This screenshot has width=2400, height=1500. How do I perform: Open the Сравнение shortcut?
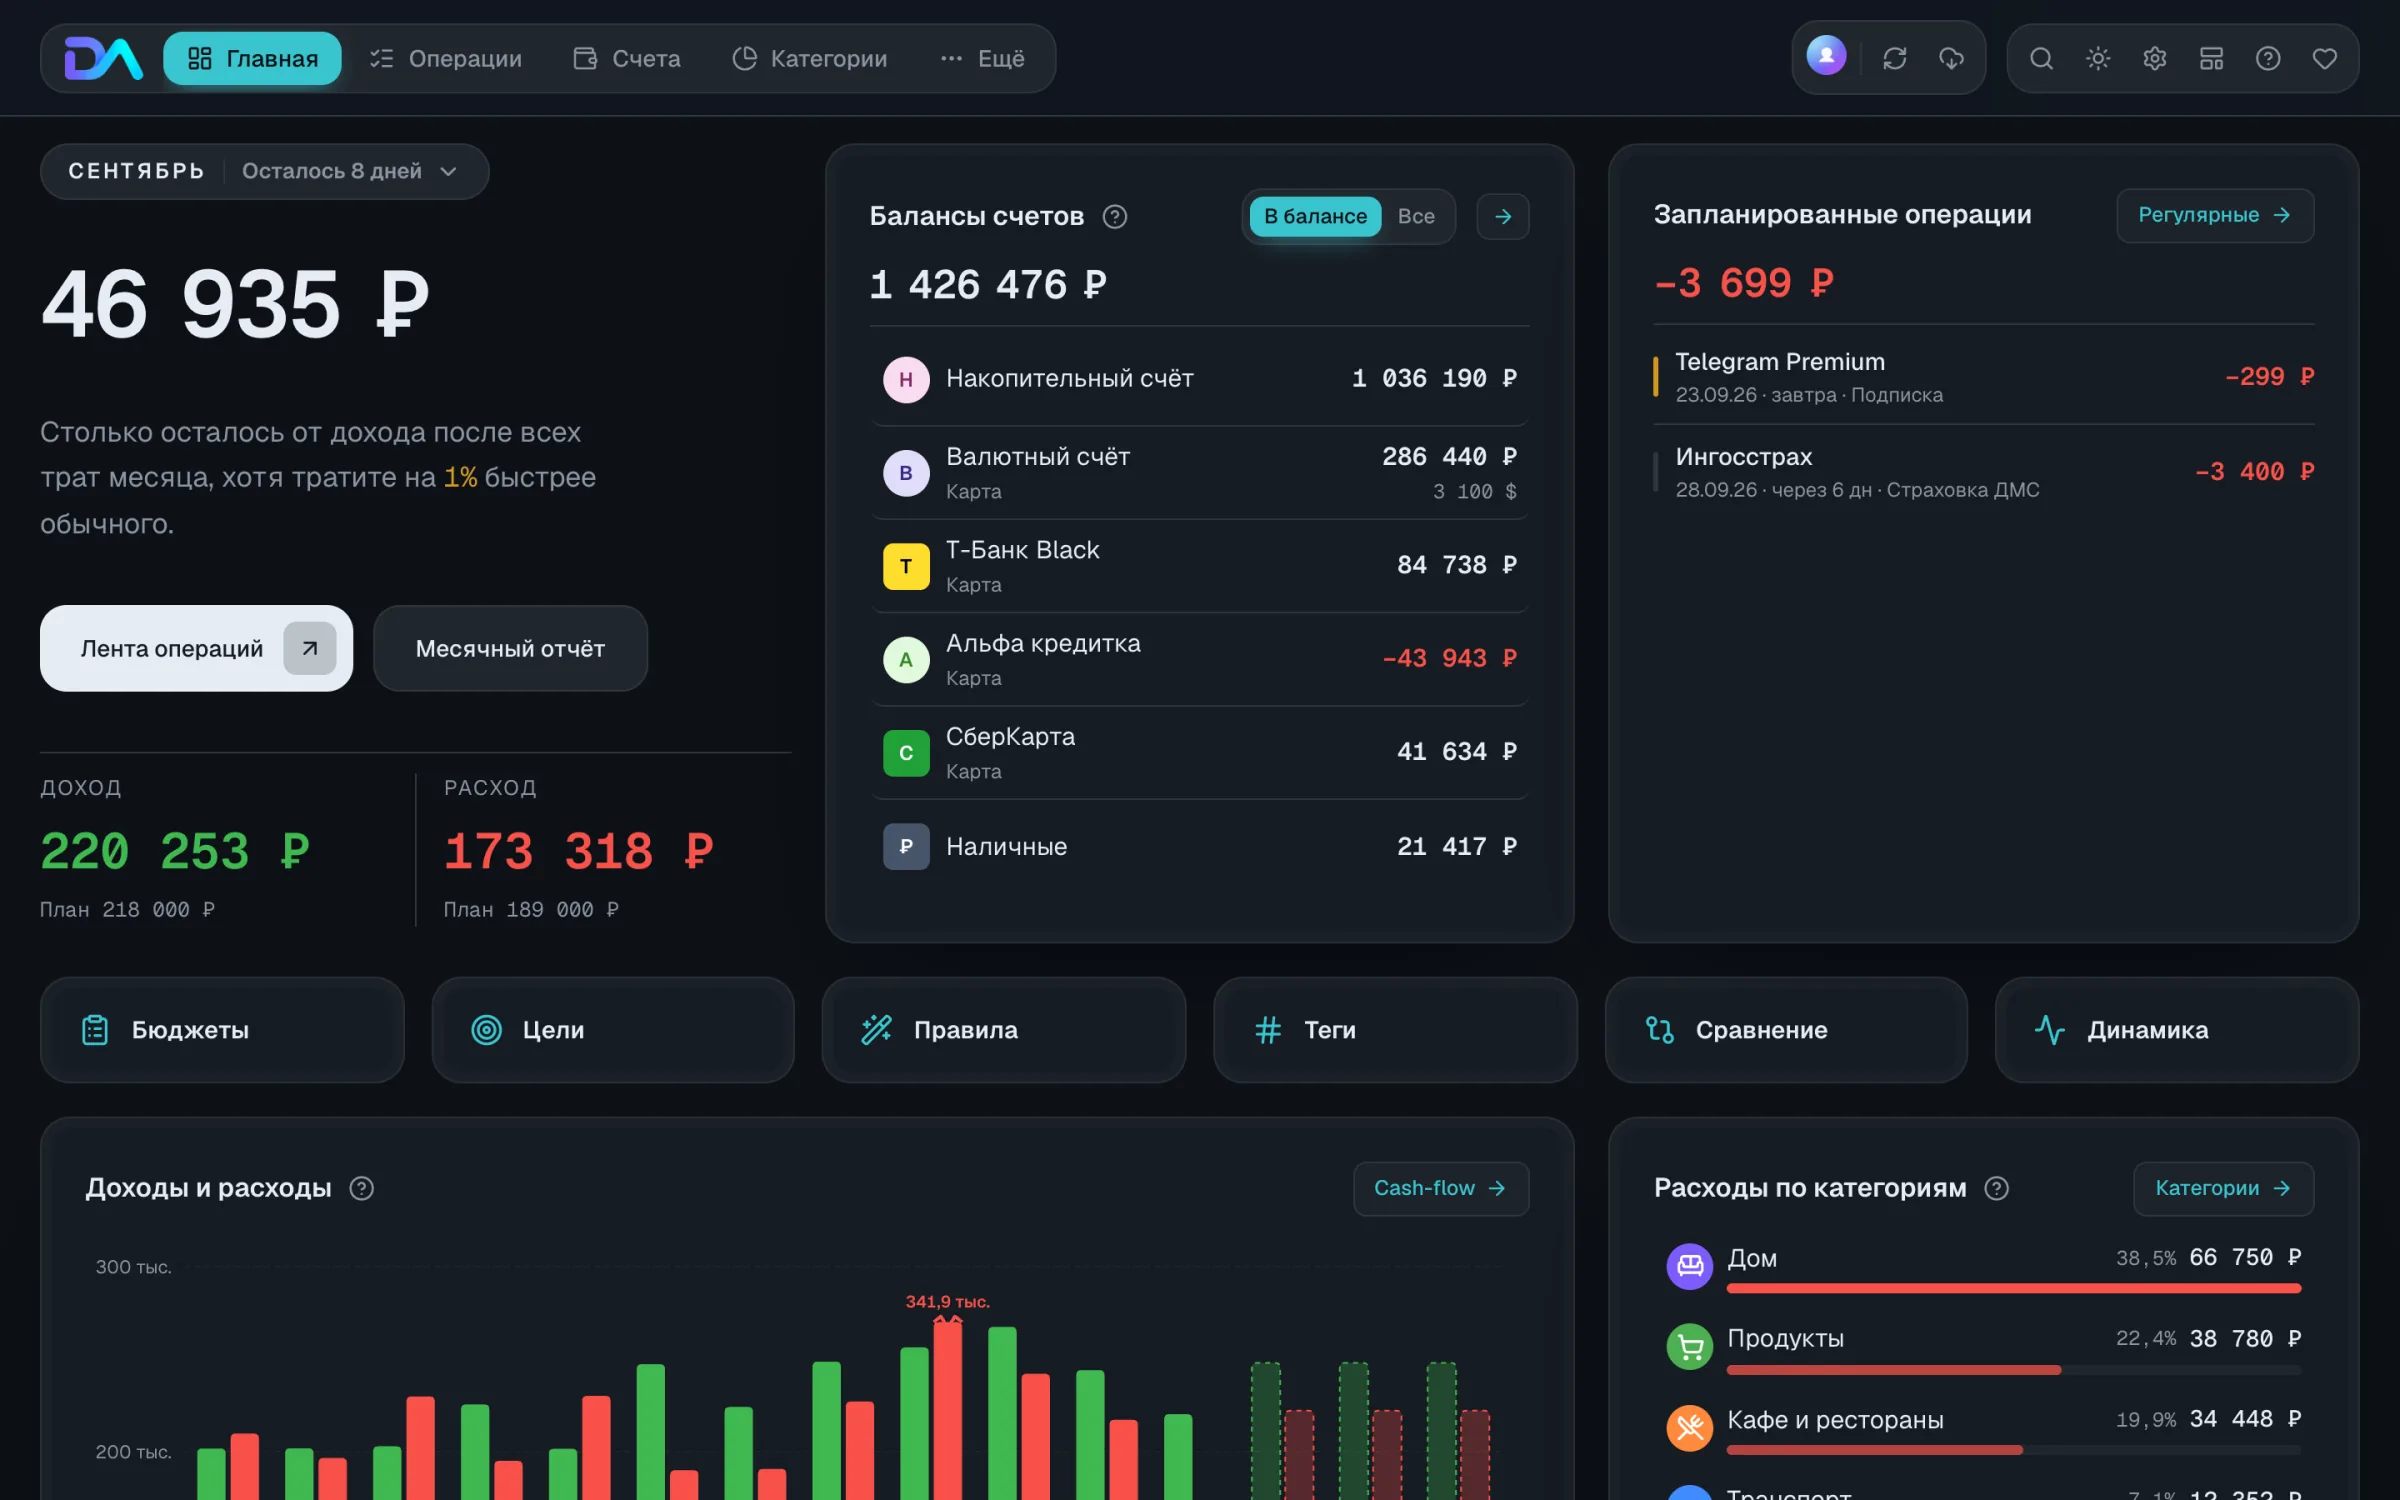pos(1786,1030)
